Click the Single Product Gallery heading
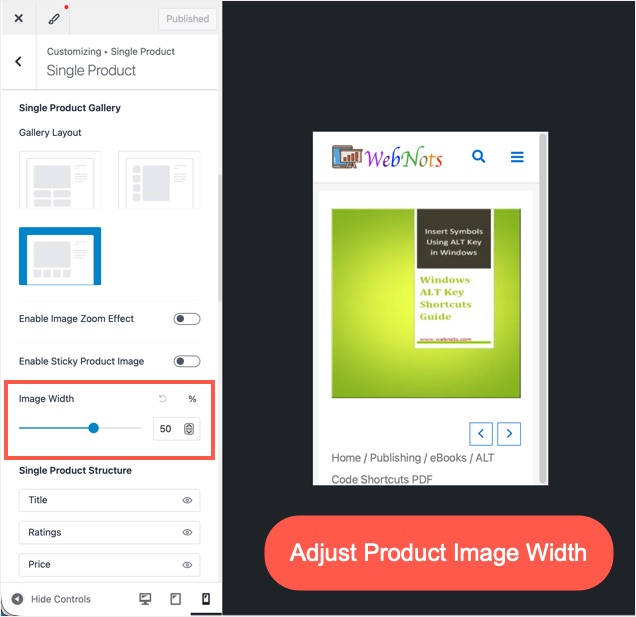This screenshot has width=636, height=617. tap(70, 108)
